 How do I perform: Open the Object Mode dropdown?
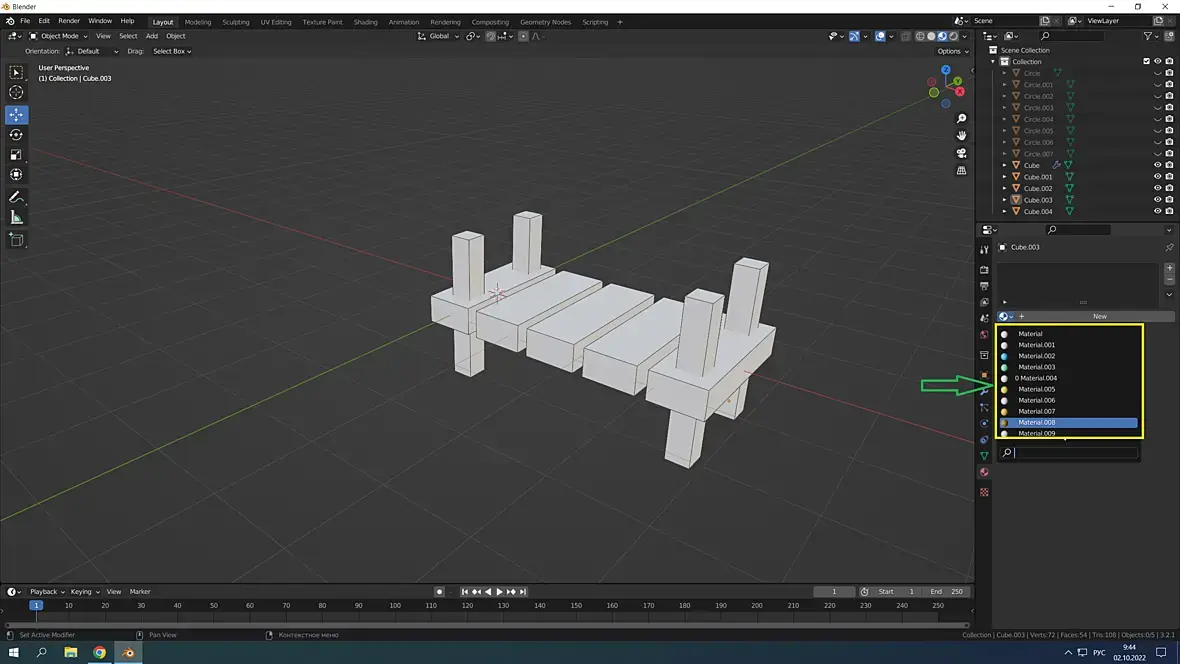click(61, 36)
